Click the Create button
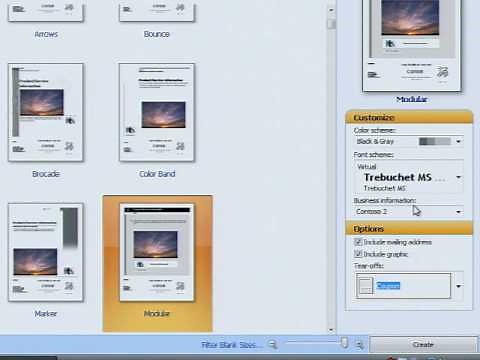Viewport: 480px width, 360px height. point(423,345)
